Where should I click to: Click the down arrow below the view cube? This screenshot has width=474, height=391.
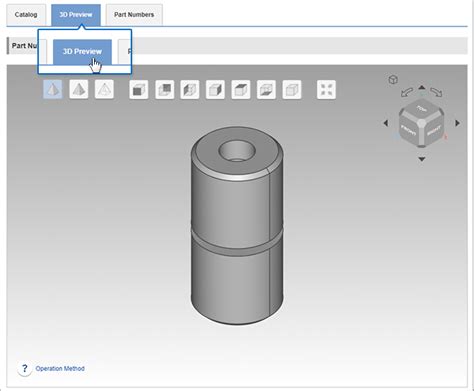tap(422, 159)
